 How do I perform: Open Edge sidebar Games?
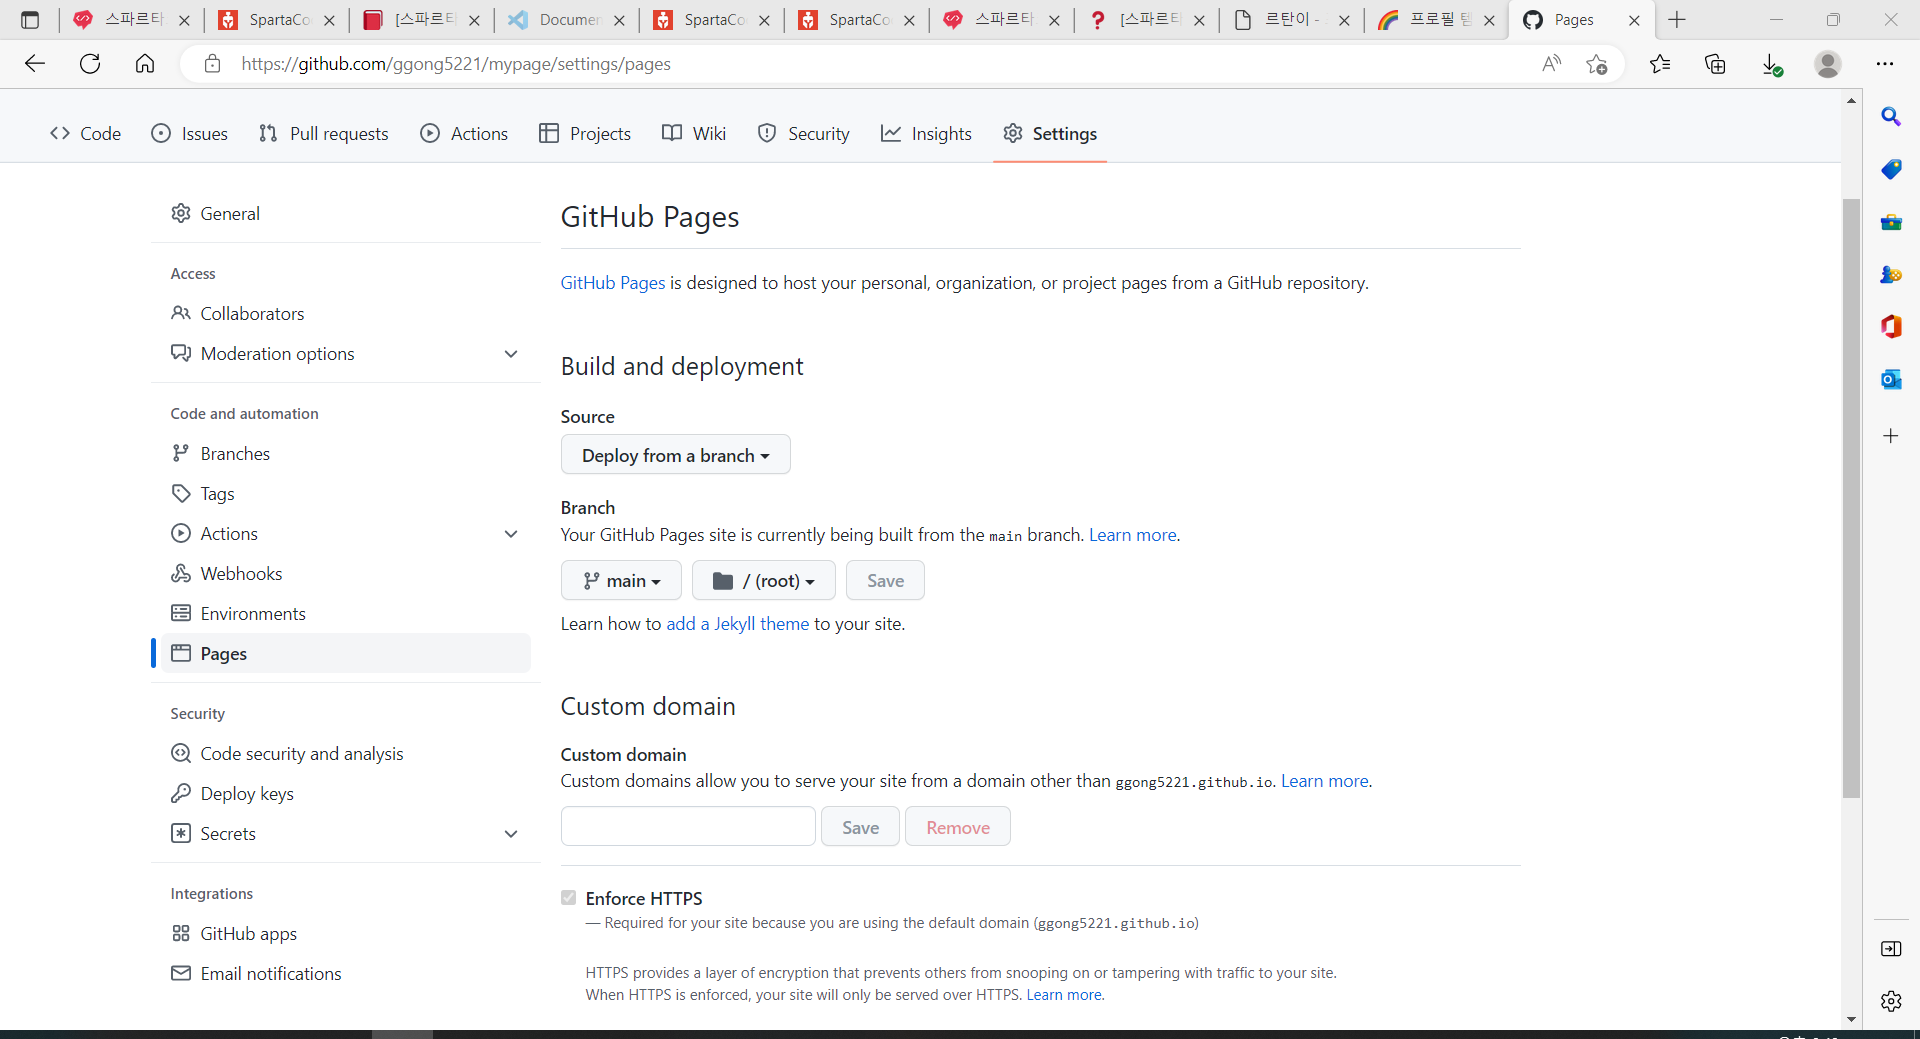click(x=1891, y=274)
